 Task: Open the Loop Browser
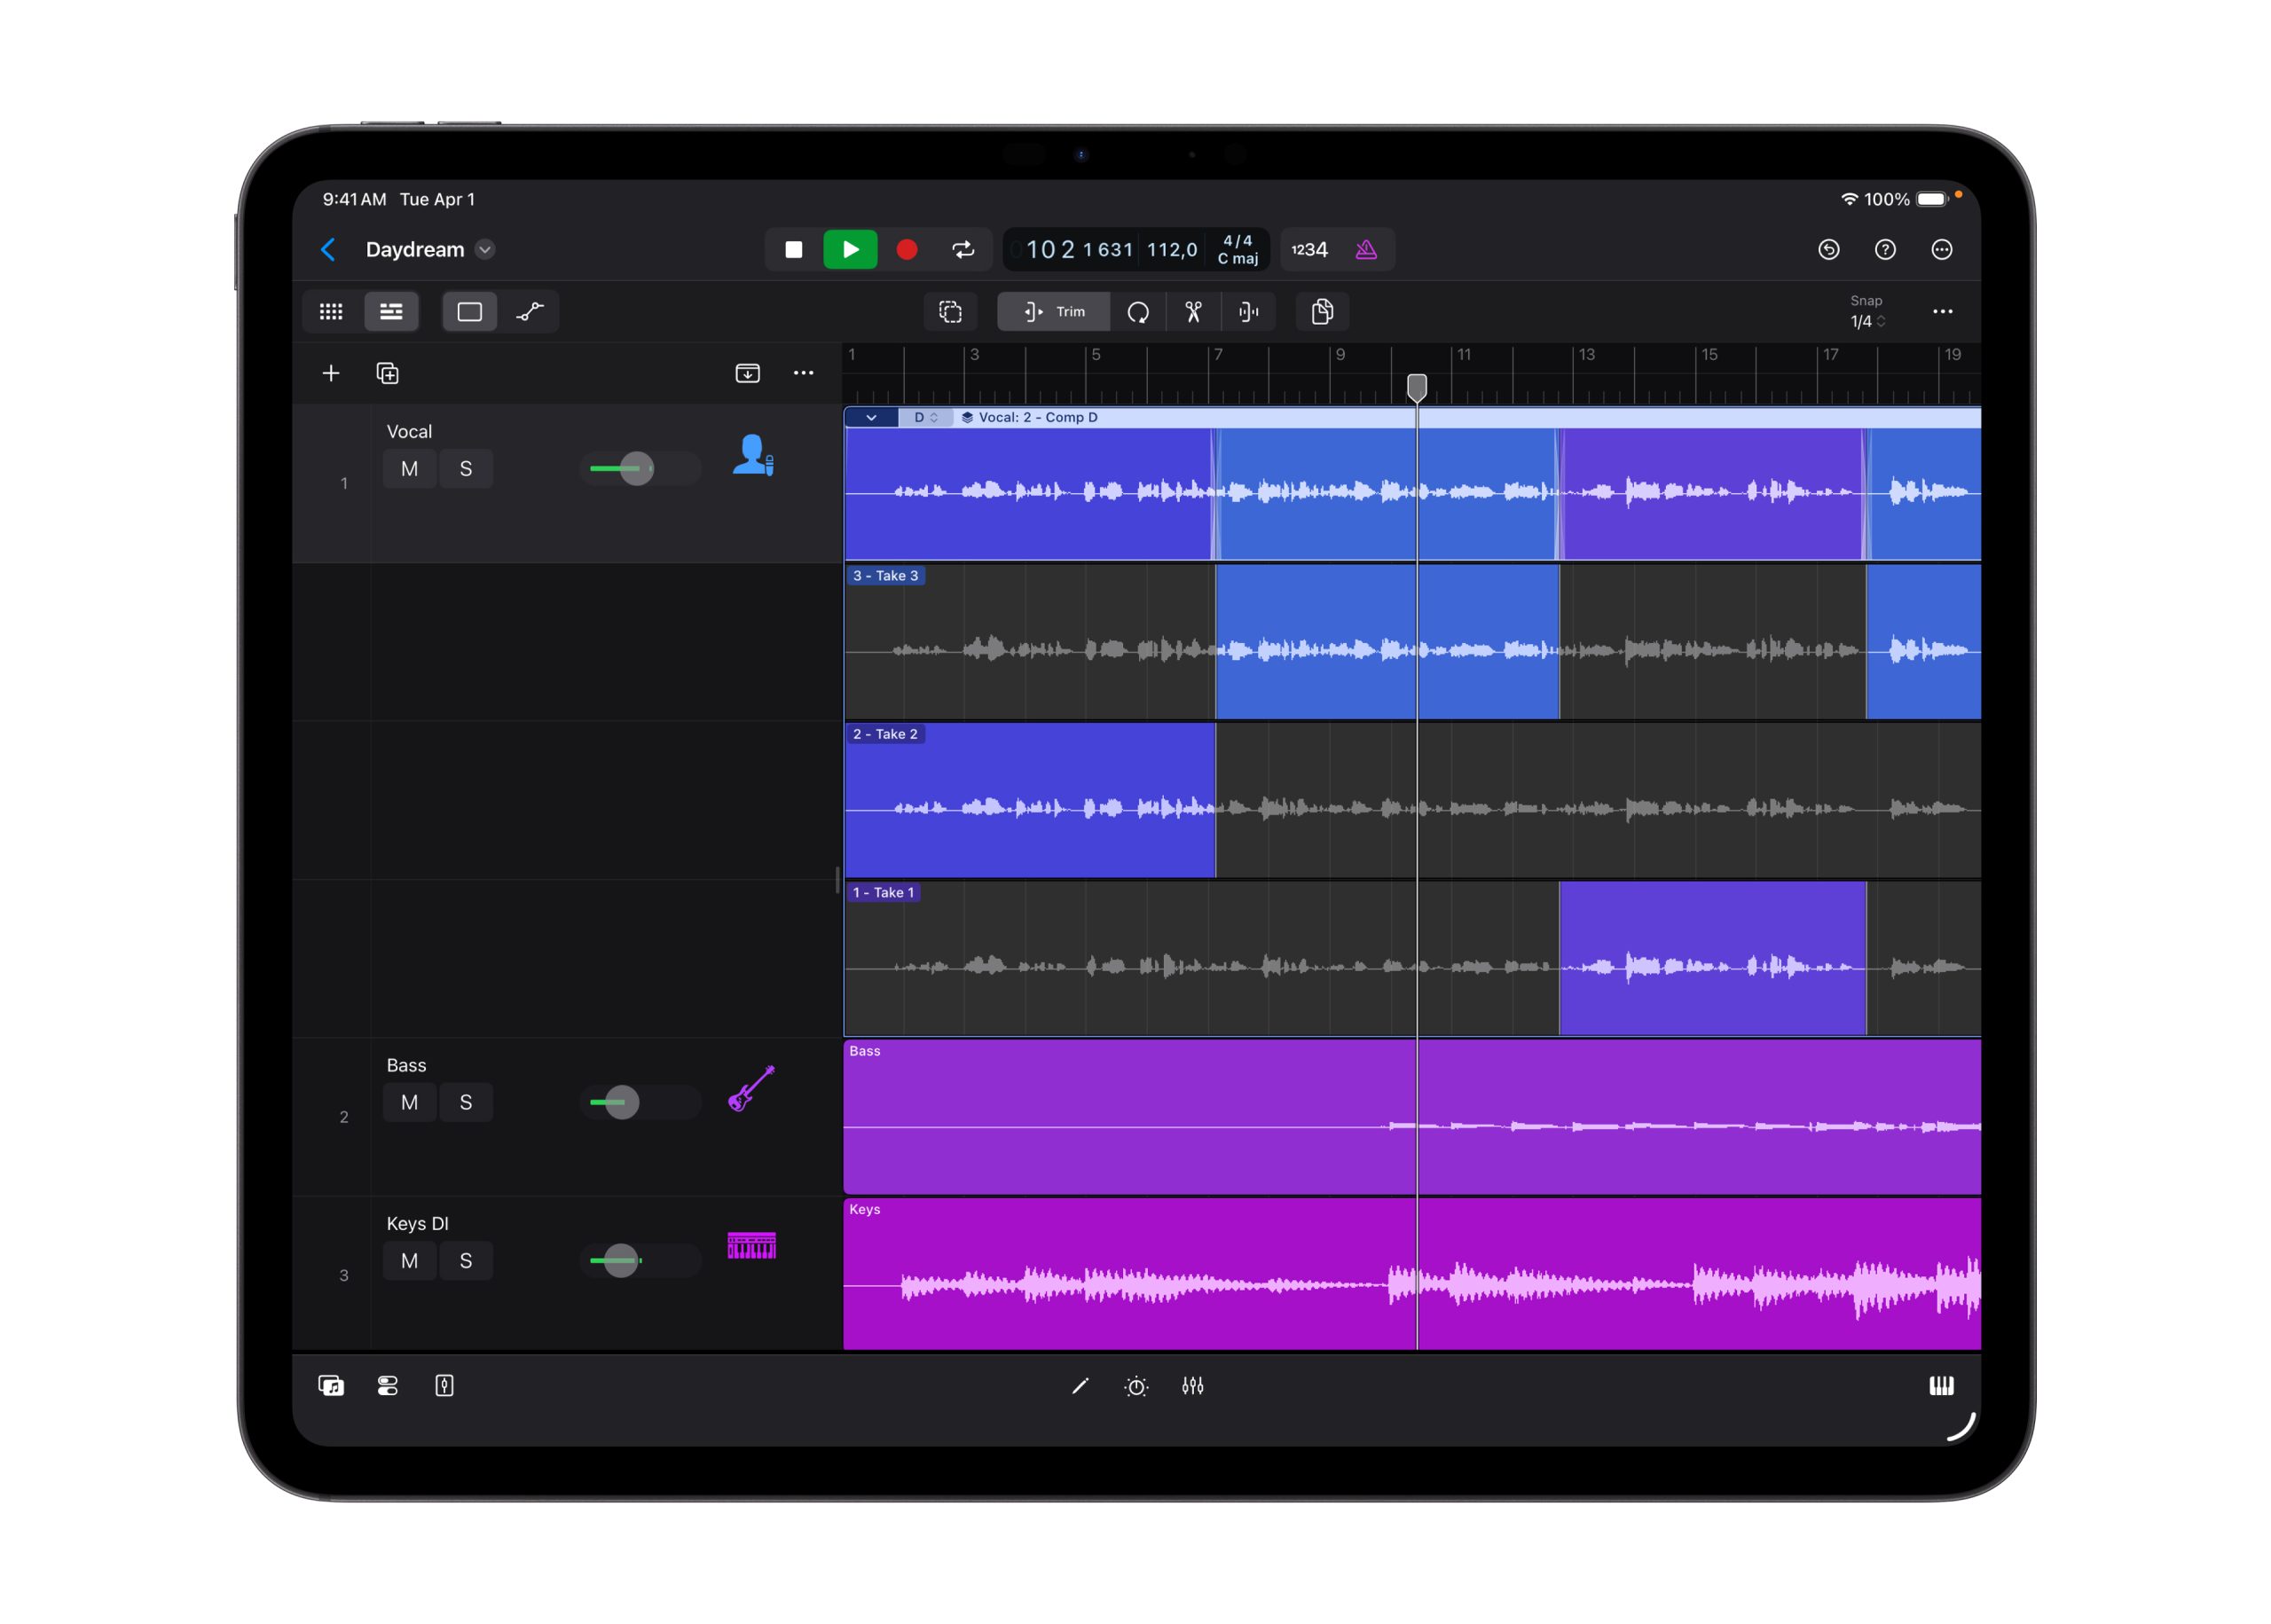[x=331, y=1386]
